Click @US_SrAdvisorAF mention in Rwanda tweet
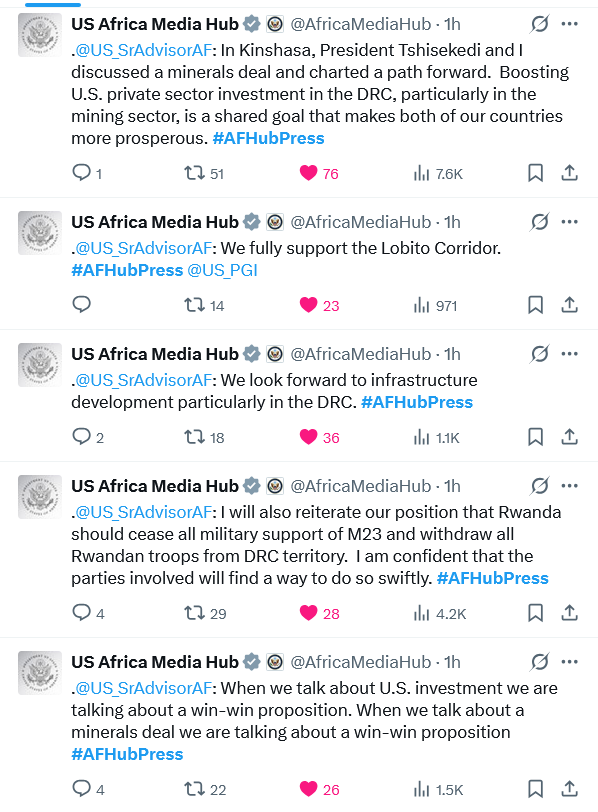 (x=143, y=512)
